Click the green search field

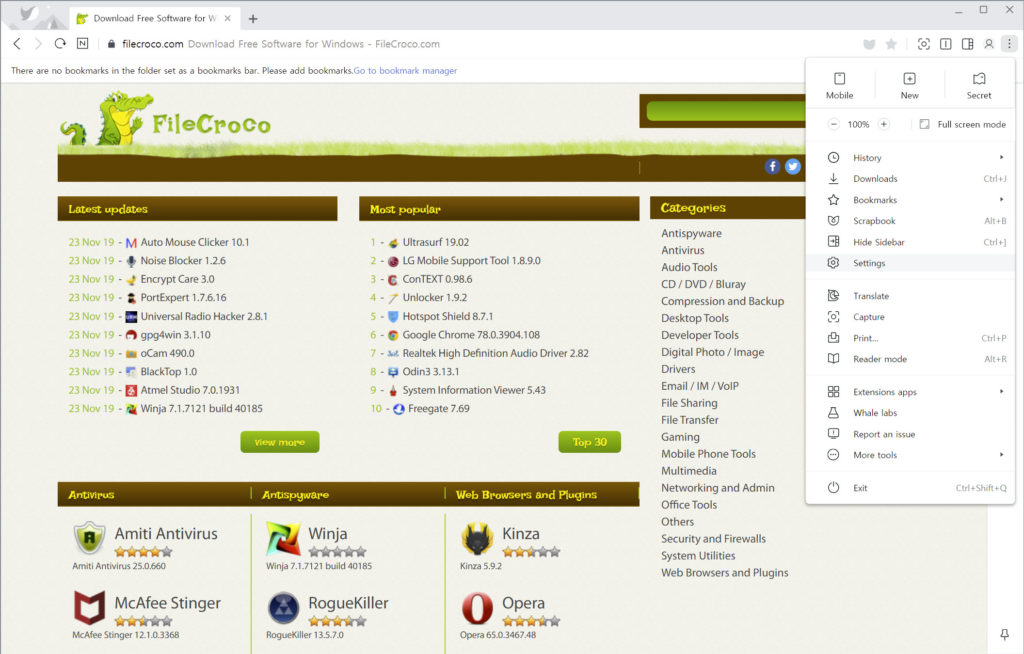click(x=725, y=110)
